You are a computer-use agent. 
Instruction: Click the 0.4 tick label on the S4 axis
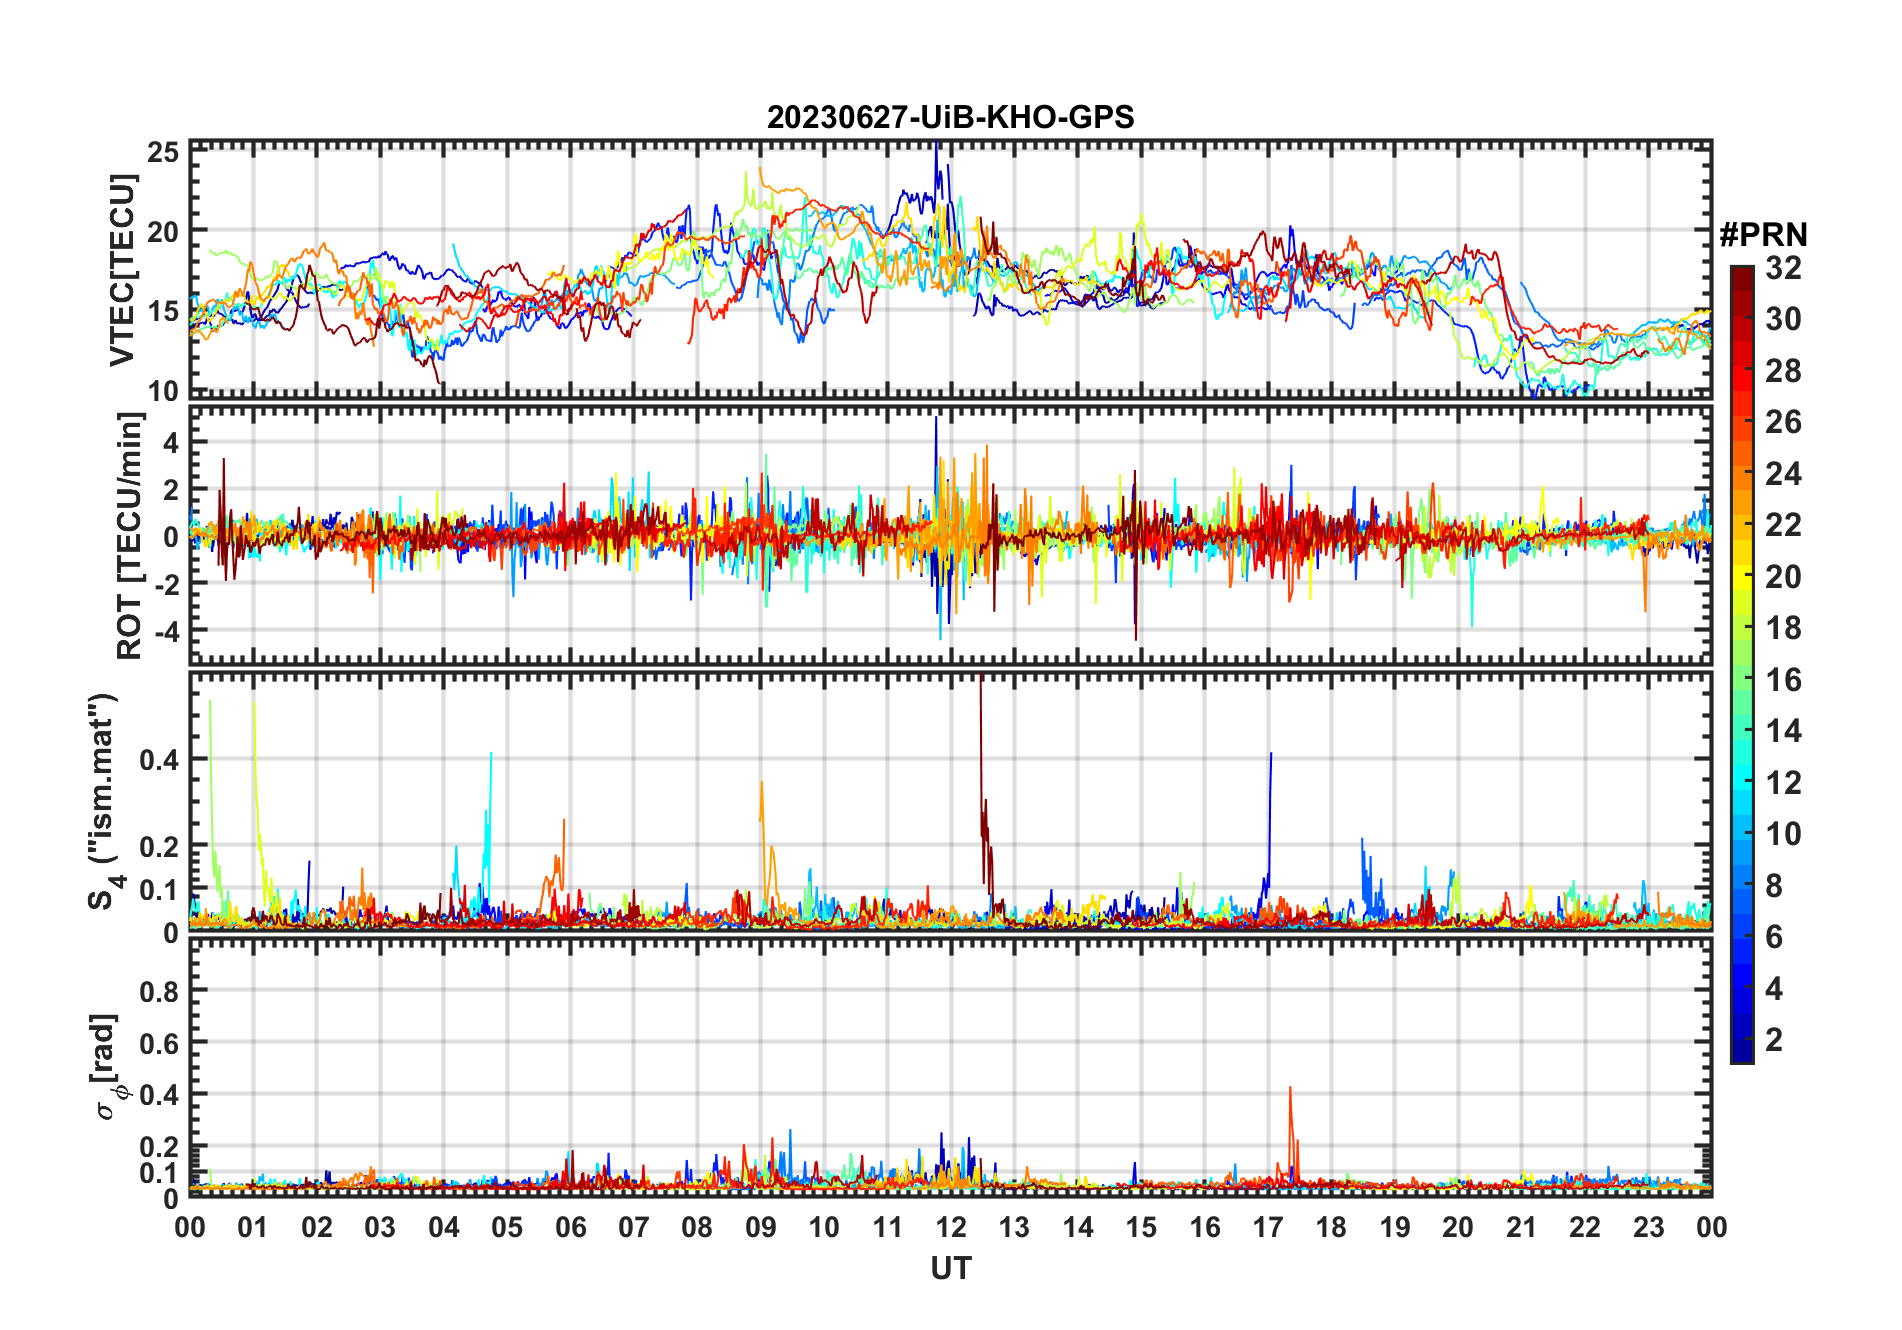[160, 760]
